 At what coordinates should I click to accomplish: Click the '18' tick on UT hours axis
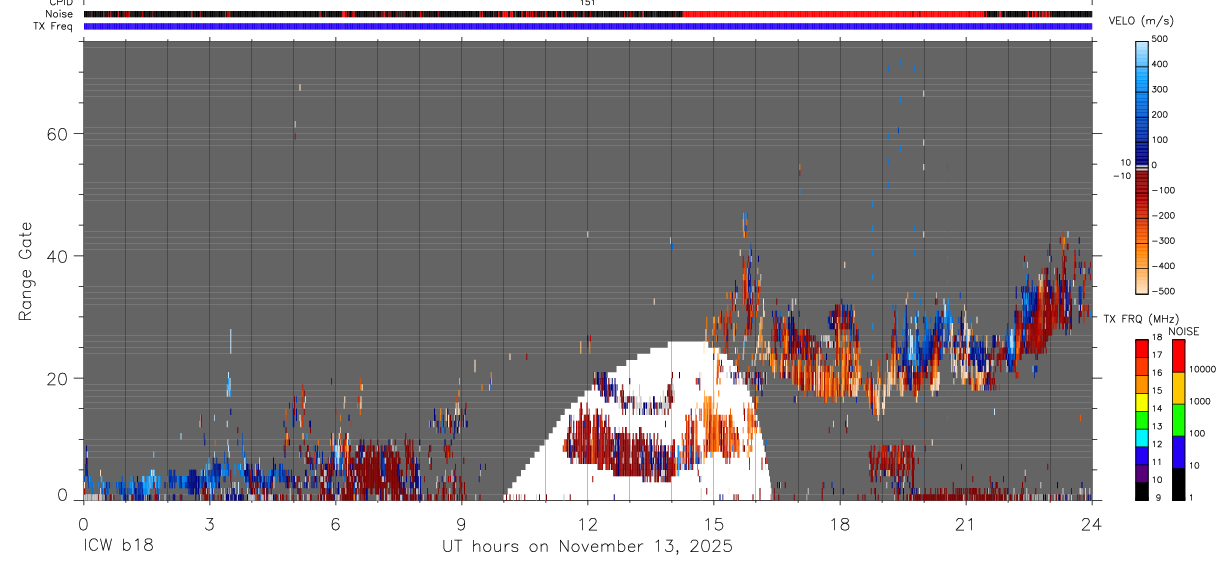(x=840, y=523)
